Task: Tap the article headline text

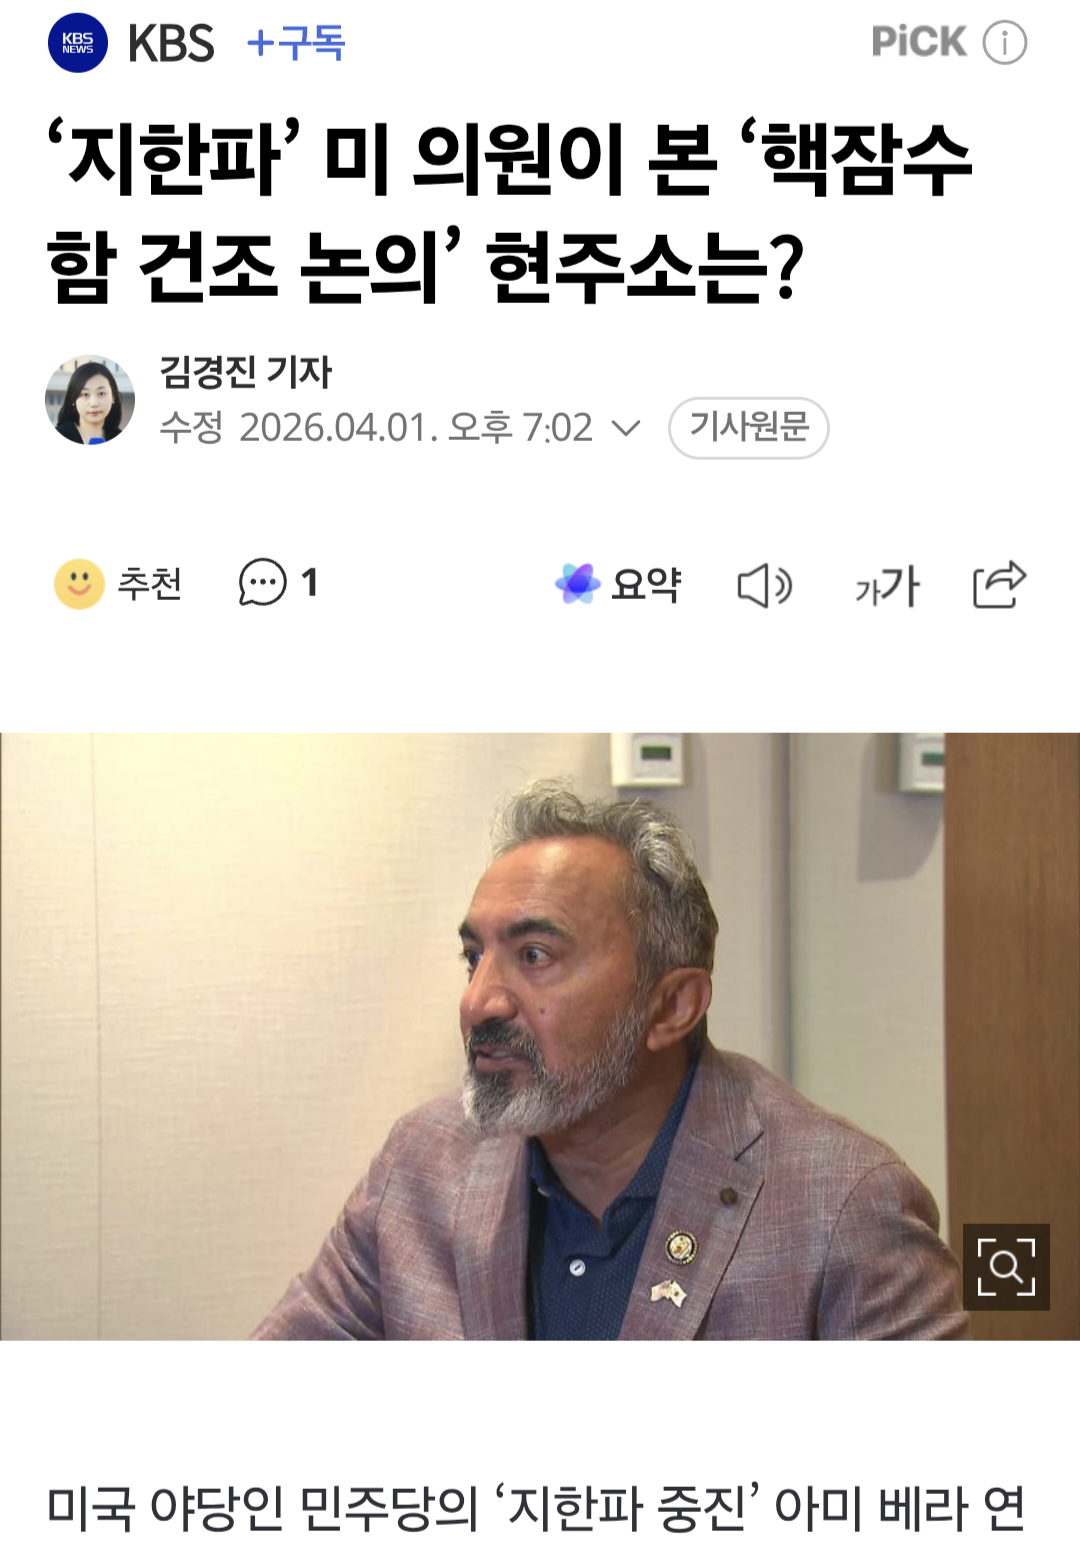Action: click(510, 213)
